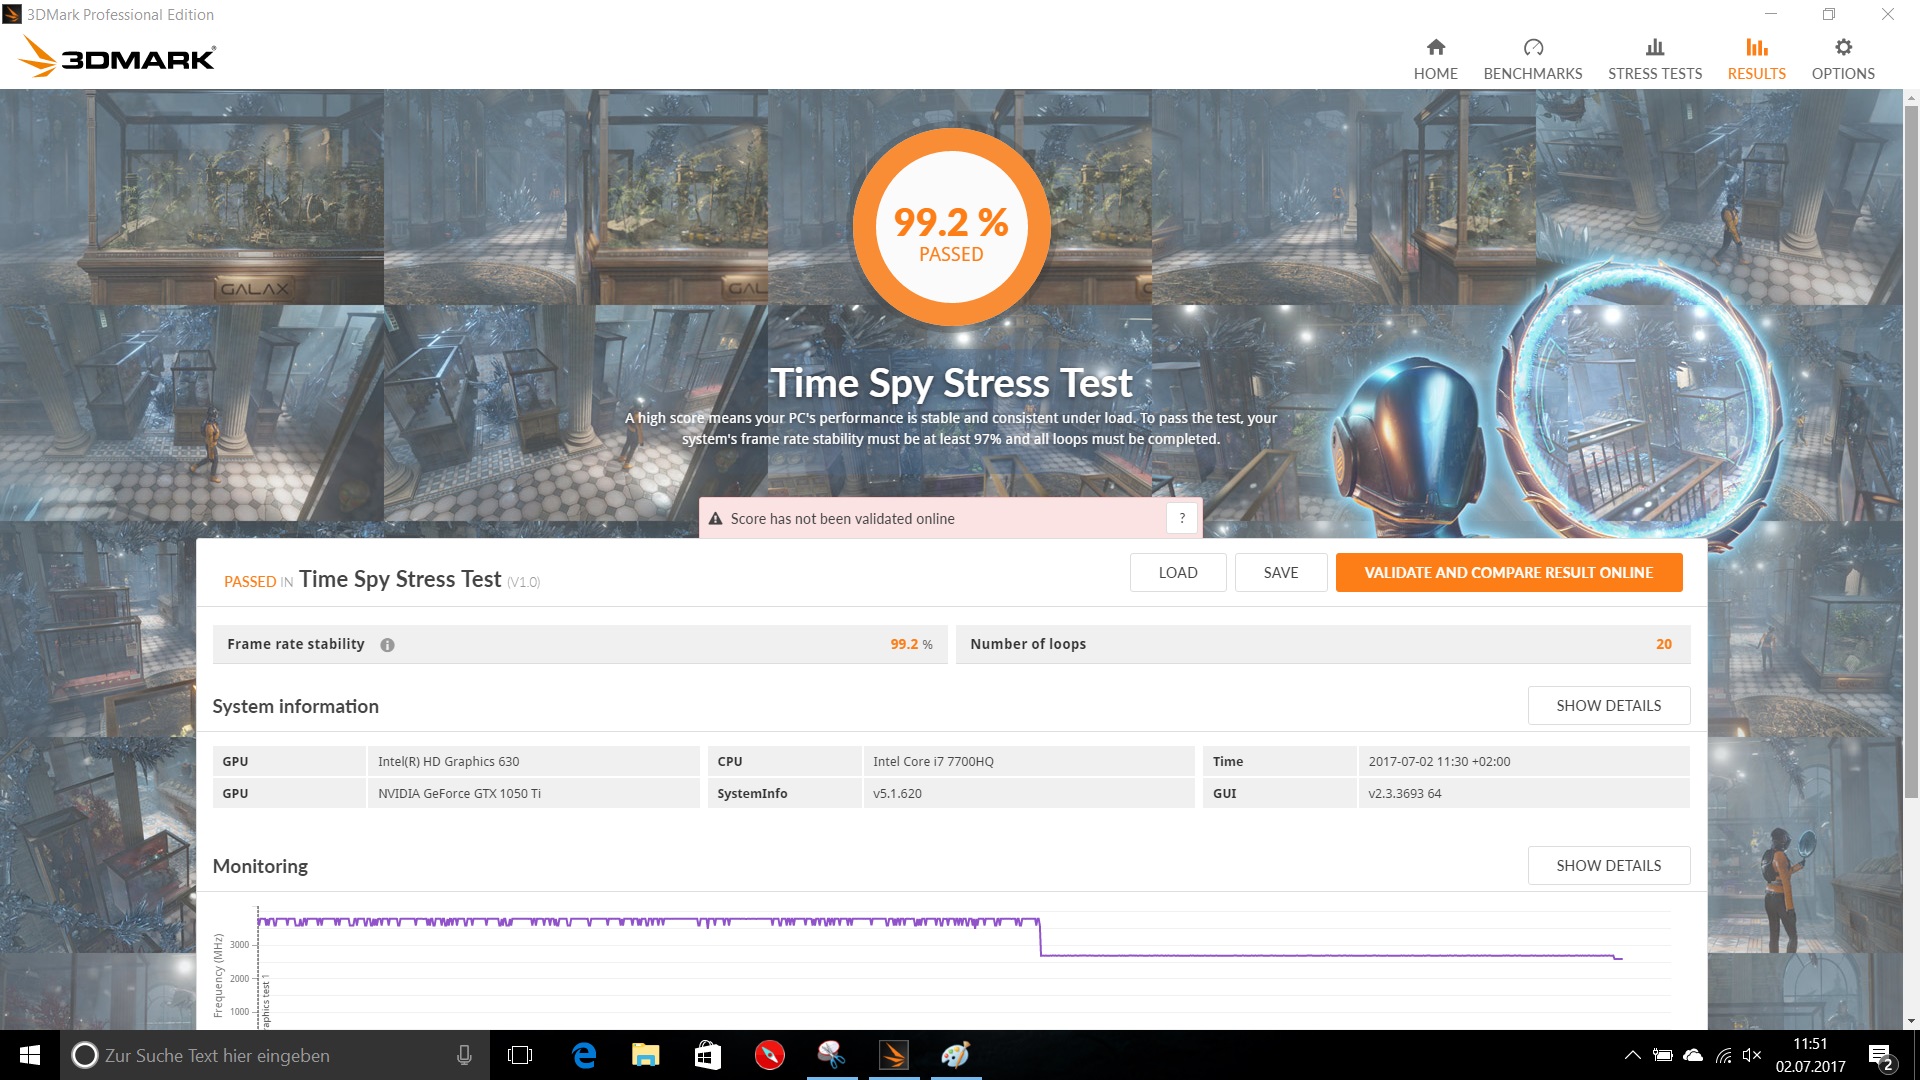Toggle the muted volume icon in tray
1920x1080 pixels.
point(1751,1055)
